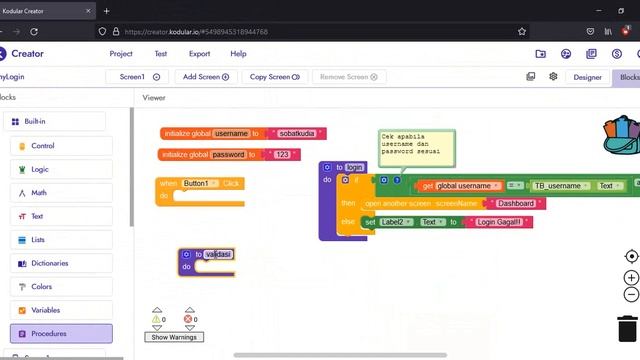The width and height of the screenshot is (640, 360).
Task: Open the Math blocks category
Action: pyautogui.click(x=61, y=193)
